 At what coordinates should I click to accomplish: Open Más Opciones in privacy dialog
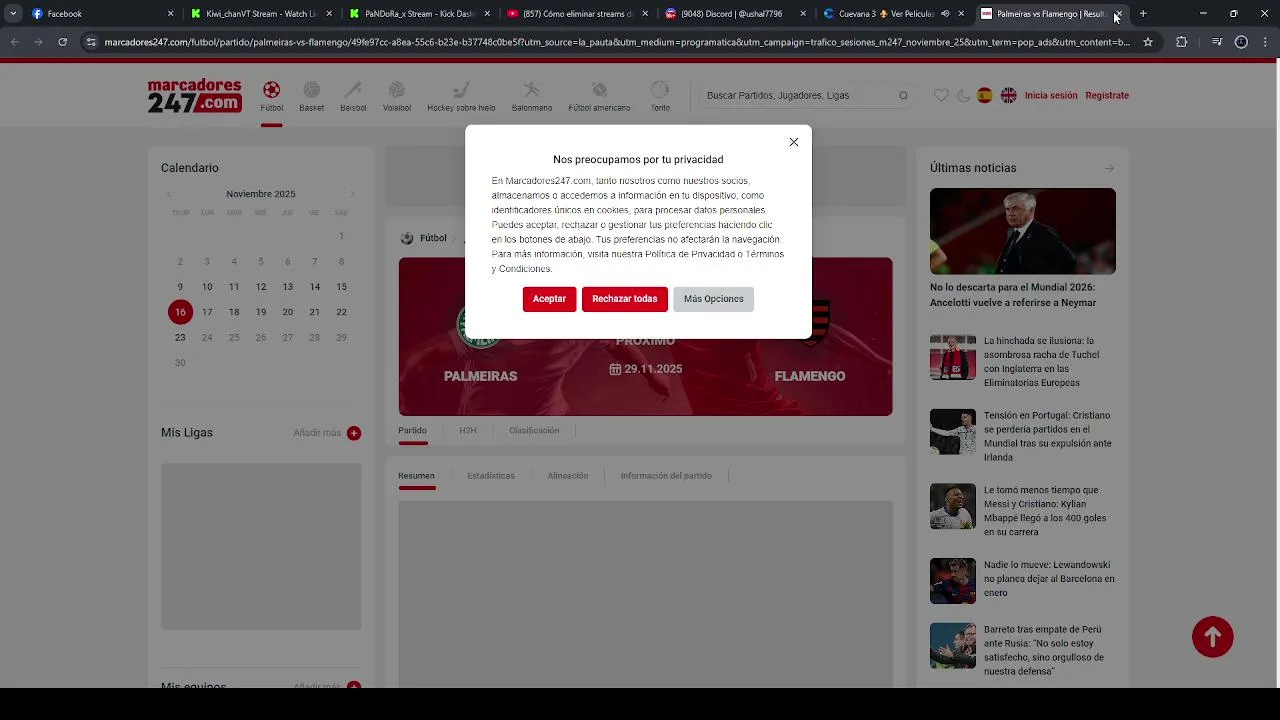(713, 299)
